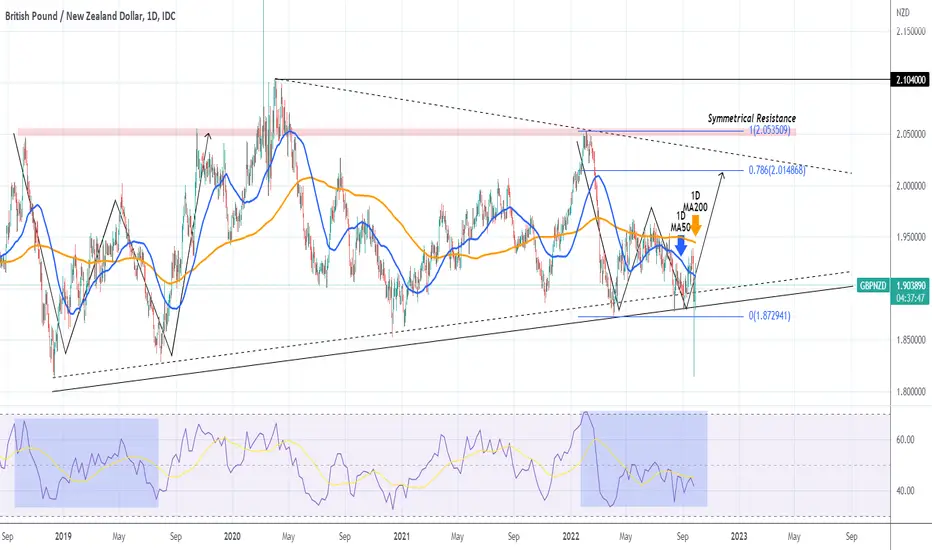This screenshot has width=932, height=550.
Task: Click the 2023 label on the time axis
Action: click(739, 536)
